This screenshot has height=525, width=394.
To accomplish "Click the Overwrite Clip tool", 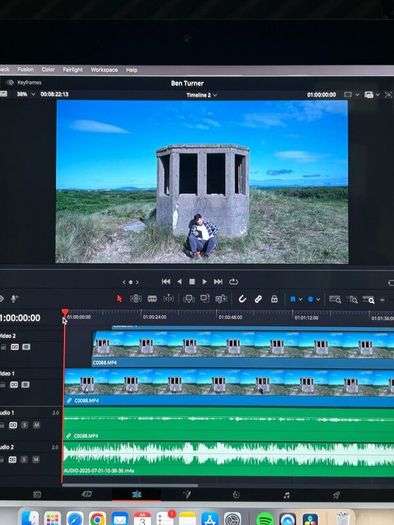I will (205, 298).
